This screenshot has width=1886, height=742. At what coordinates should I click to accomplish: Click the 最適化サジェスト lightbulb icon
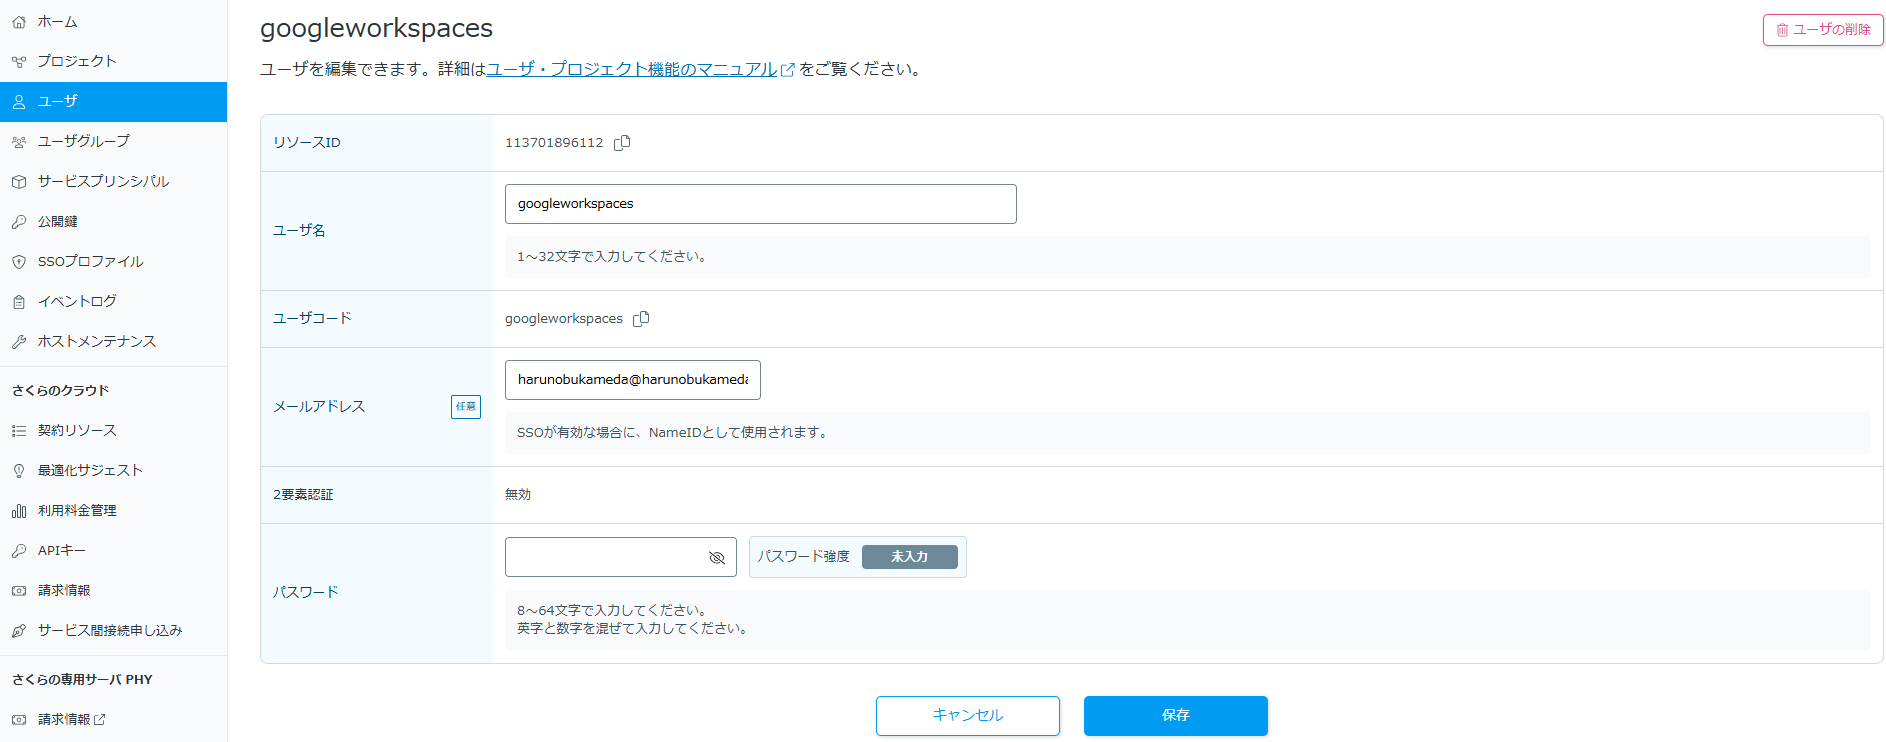[x=19, y=471]
